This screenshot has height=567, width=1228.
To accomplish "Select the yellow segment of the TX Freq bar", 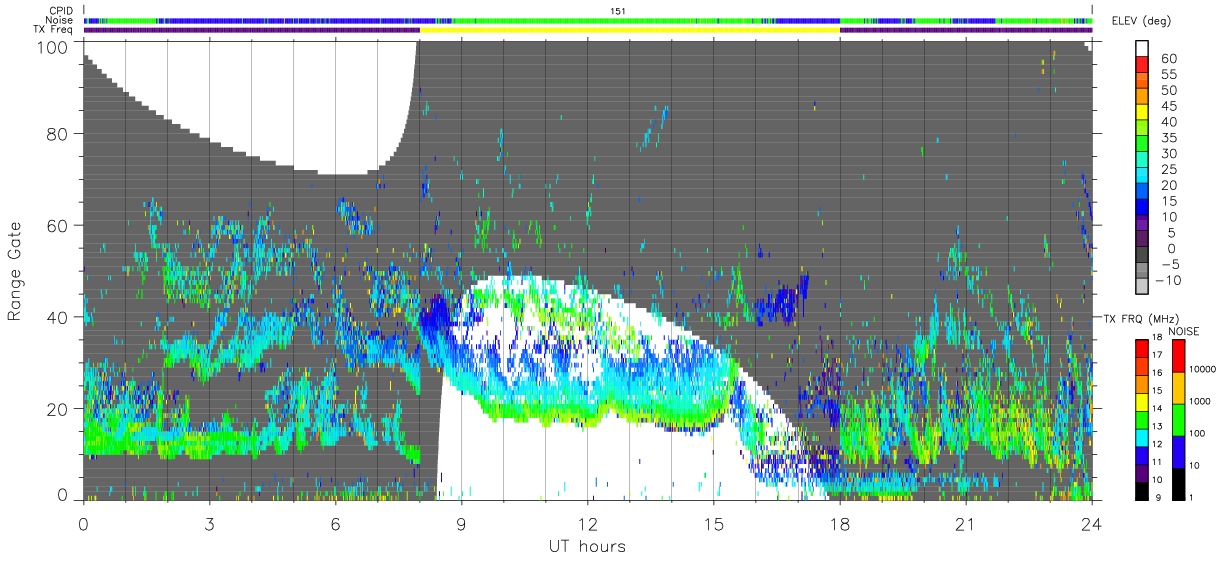I will pos(629,30).
